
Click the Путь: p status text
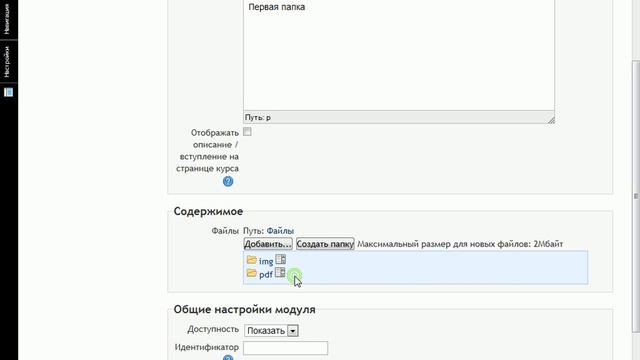point(258,118)
